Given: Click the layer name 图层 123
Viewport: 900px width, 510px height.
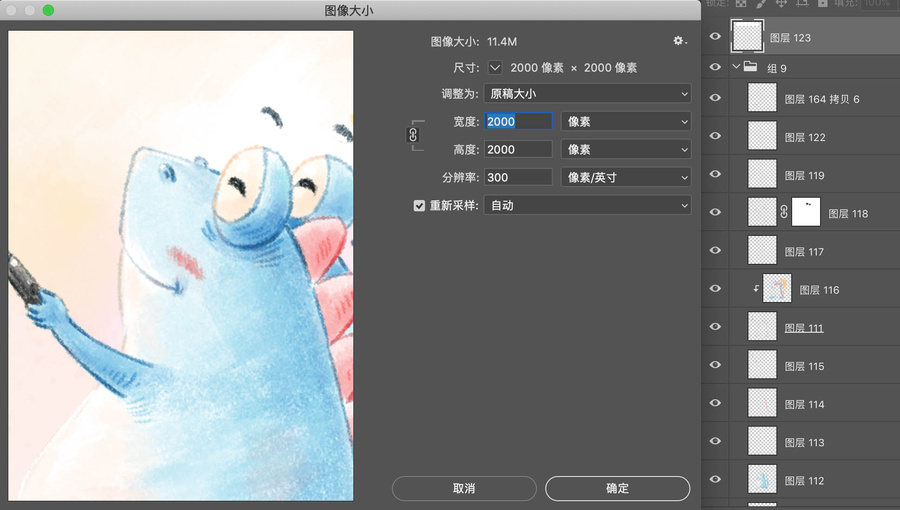Looking at the screenshot, I should [790, 38].
